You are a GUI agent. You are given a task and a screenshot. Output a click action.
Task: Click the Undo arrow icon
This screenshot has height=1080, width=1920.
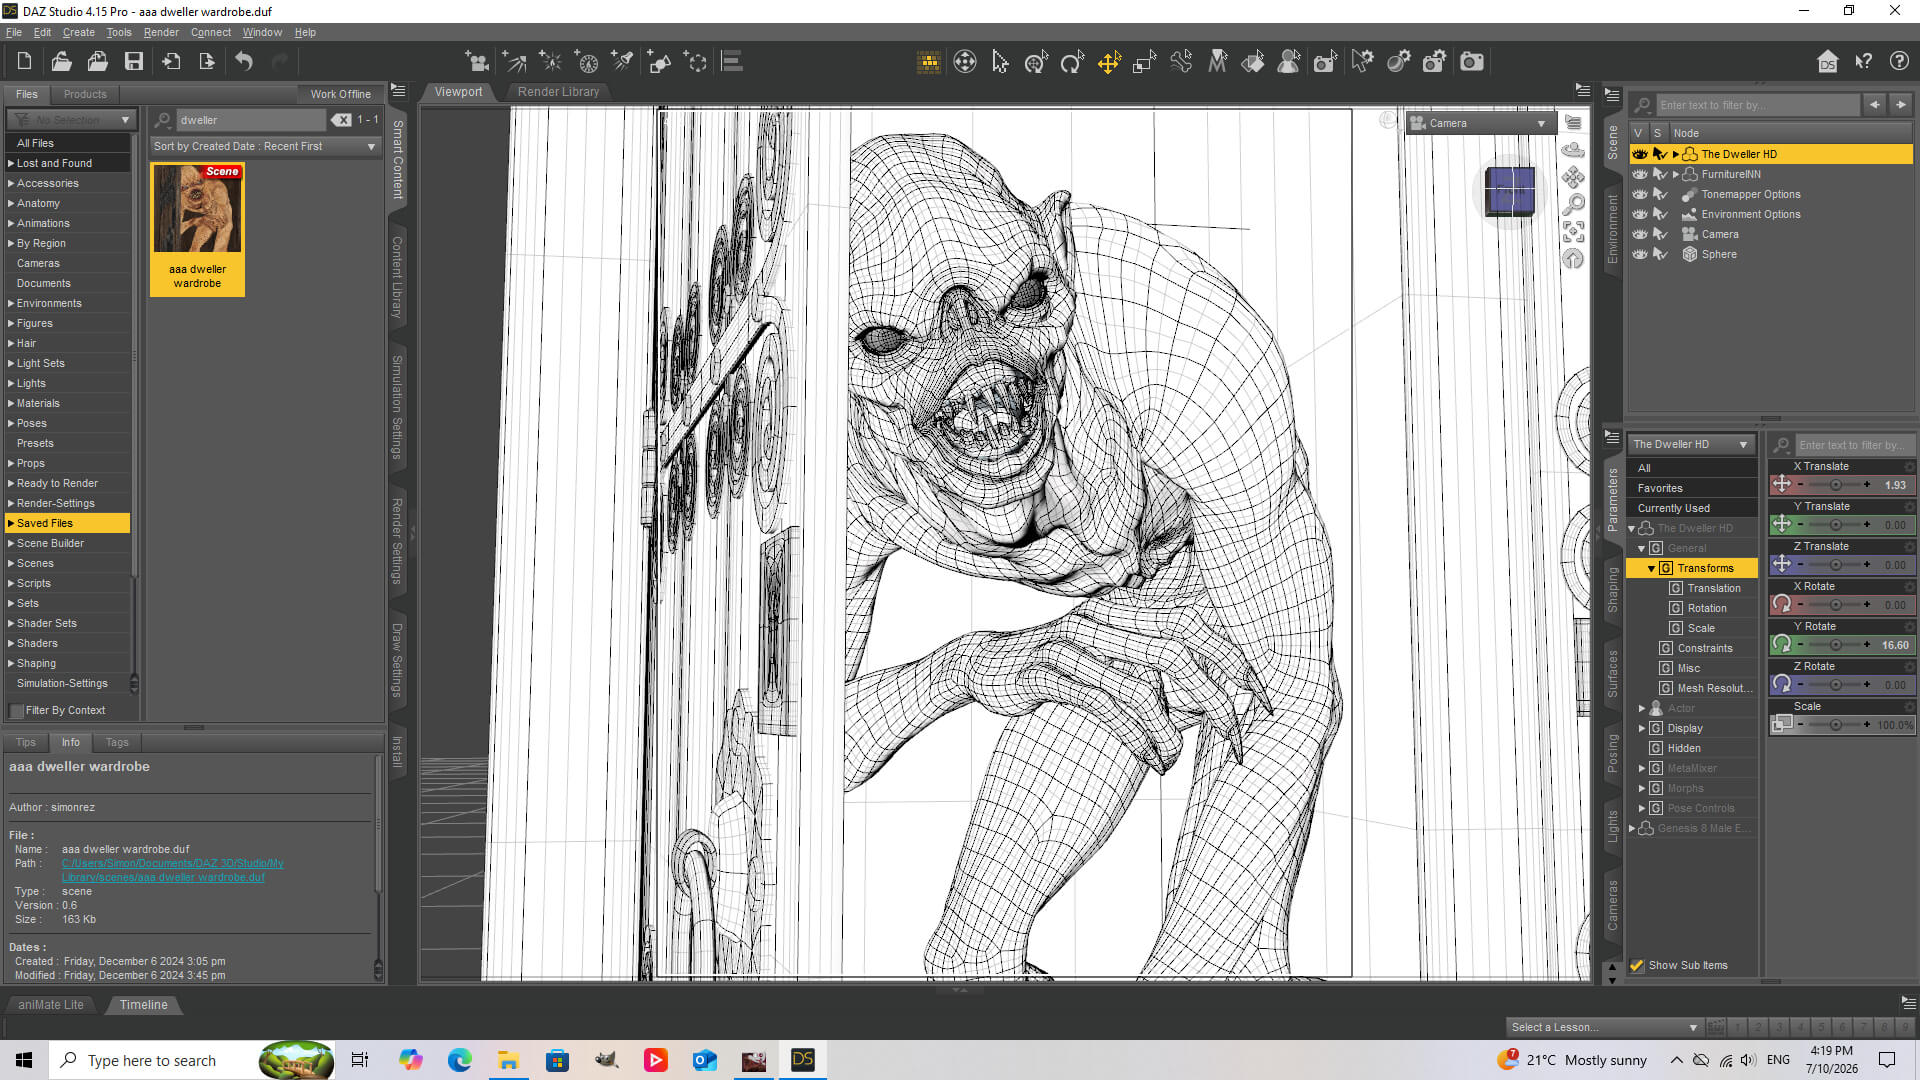click(244, 62)
